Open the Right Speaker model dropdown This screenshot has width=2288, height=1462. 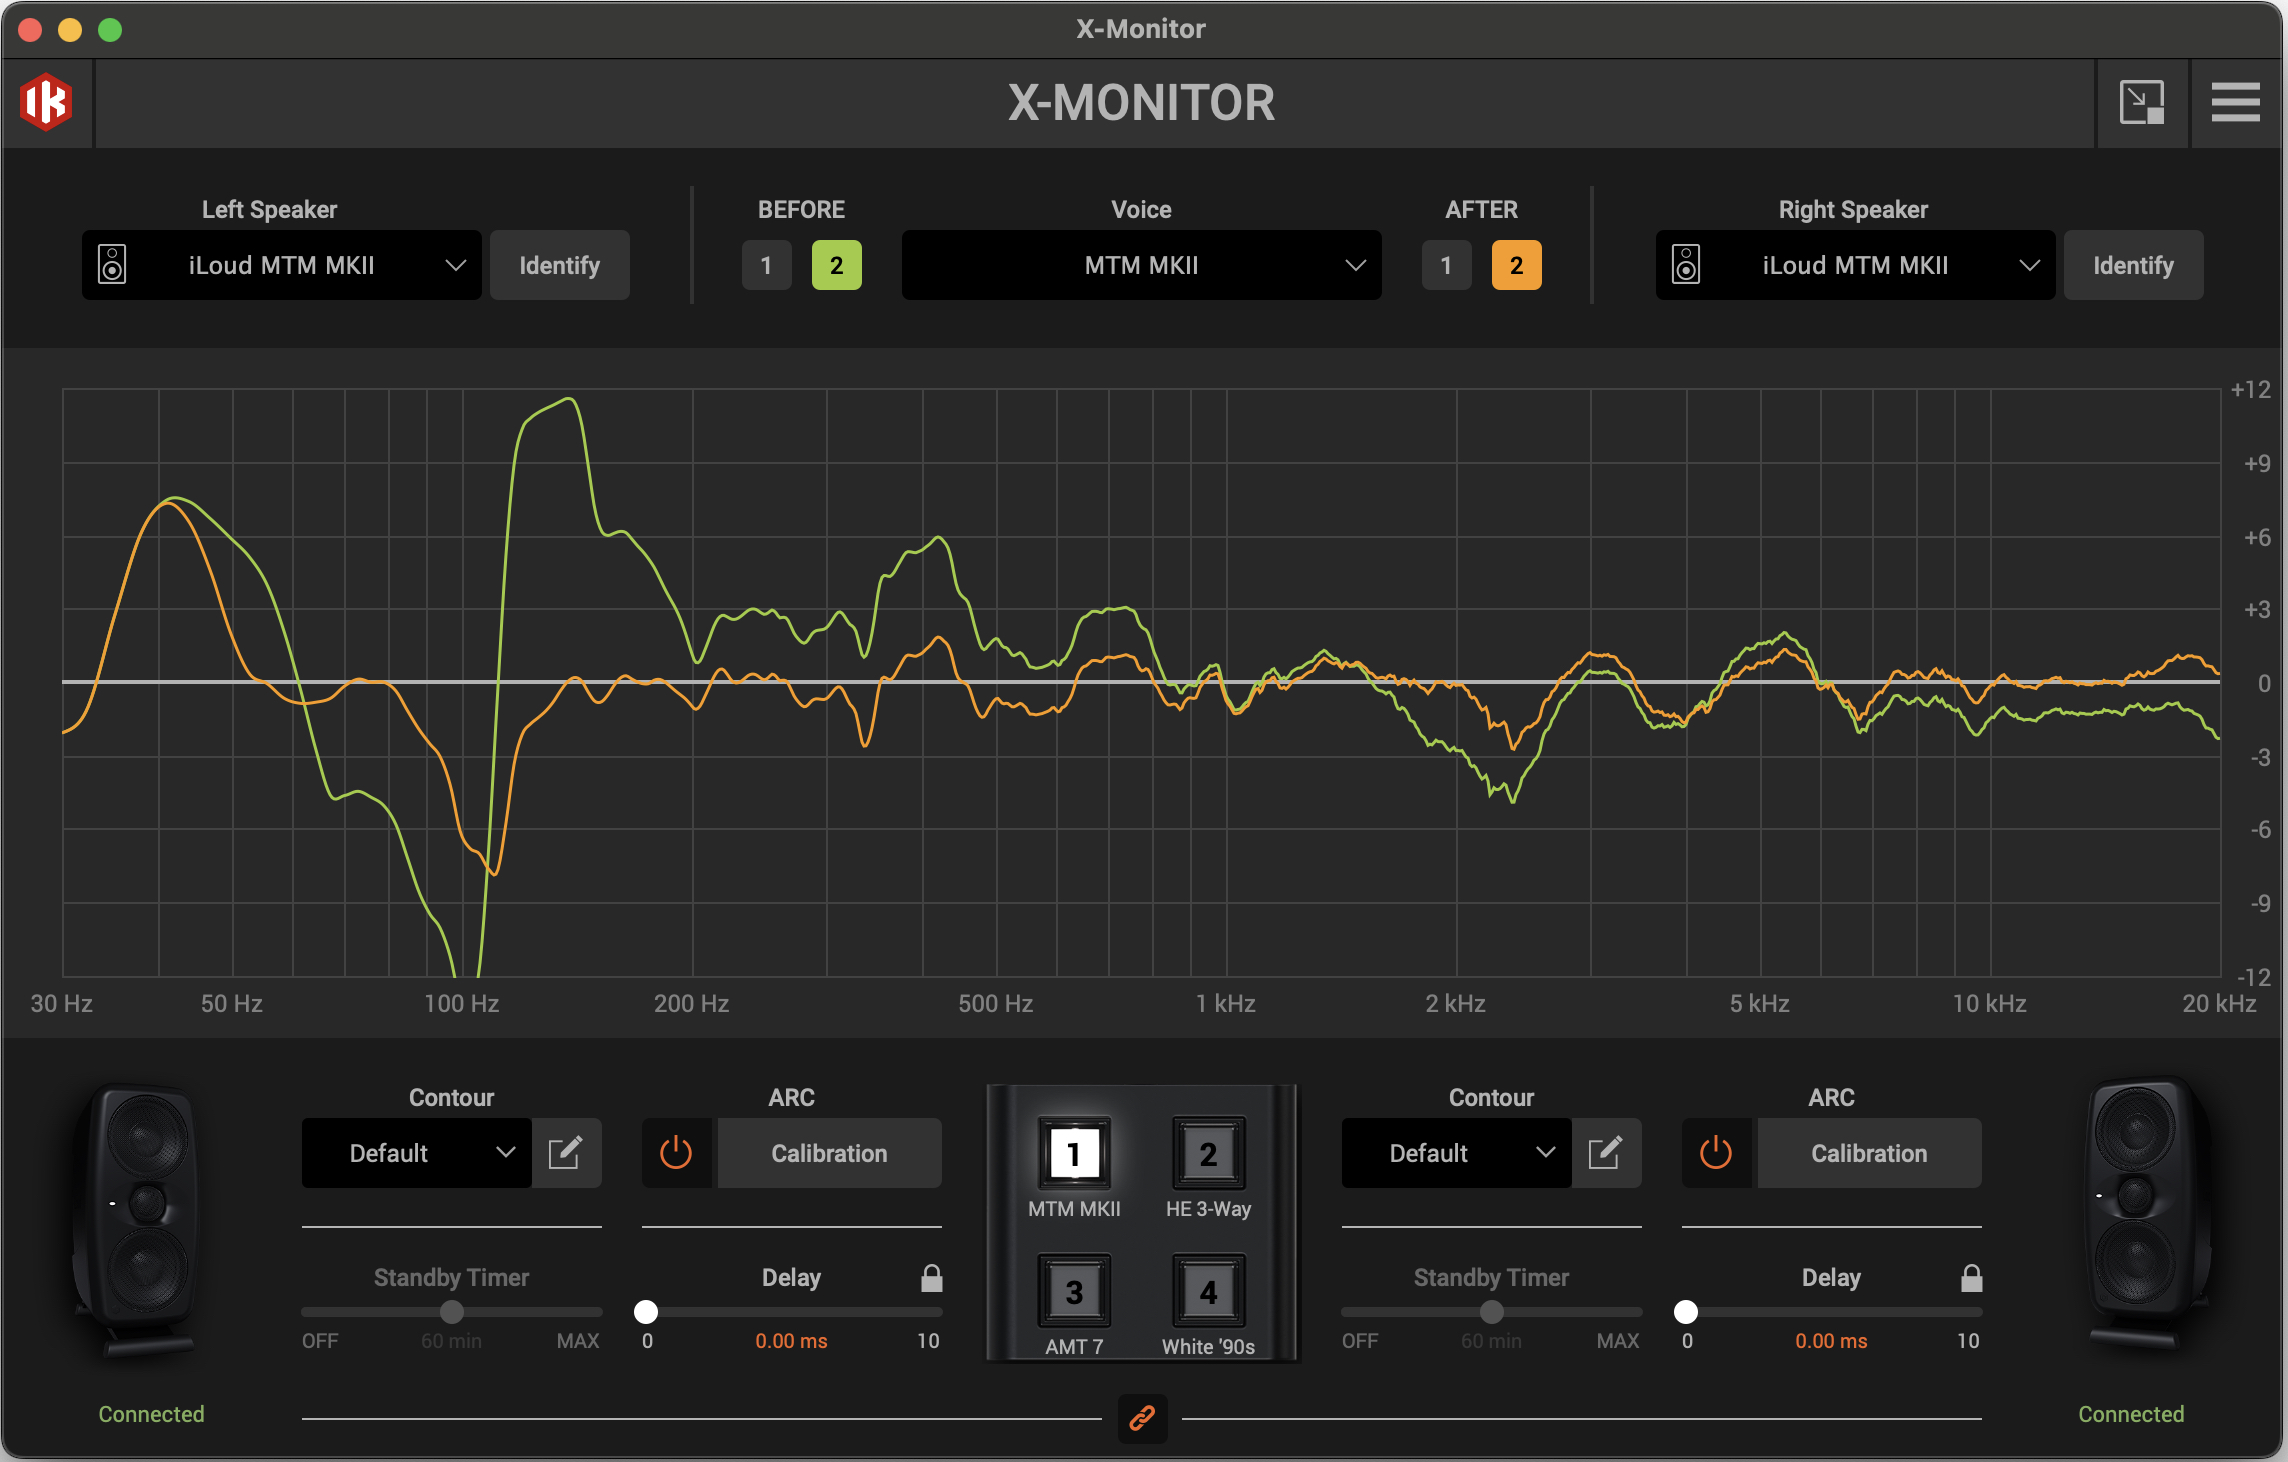[1856, 265]
